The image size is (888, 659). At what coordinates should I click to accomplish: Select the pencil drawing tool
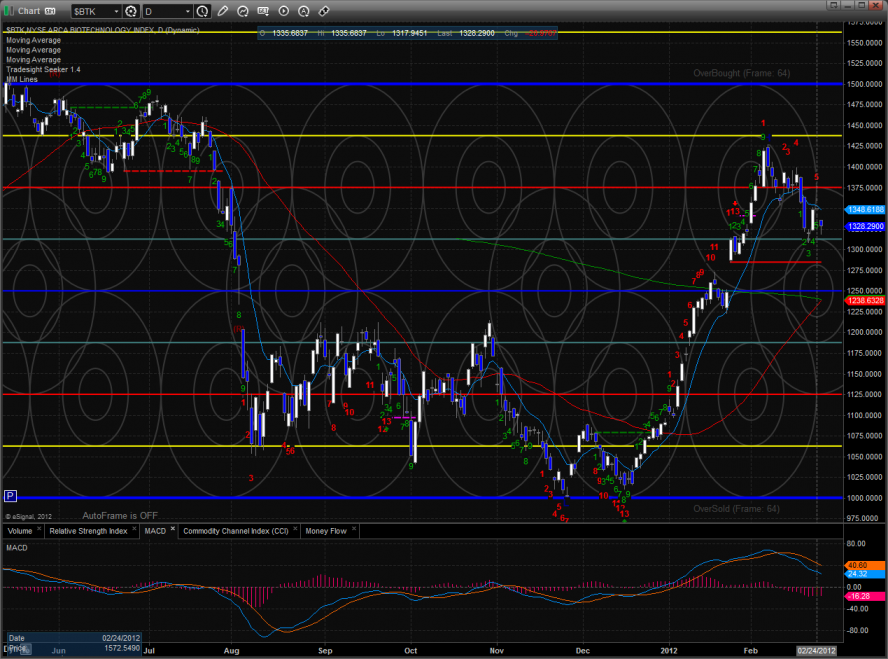(x=222, y=11)
